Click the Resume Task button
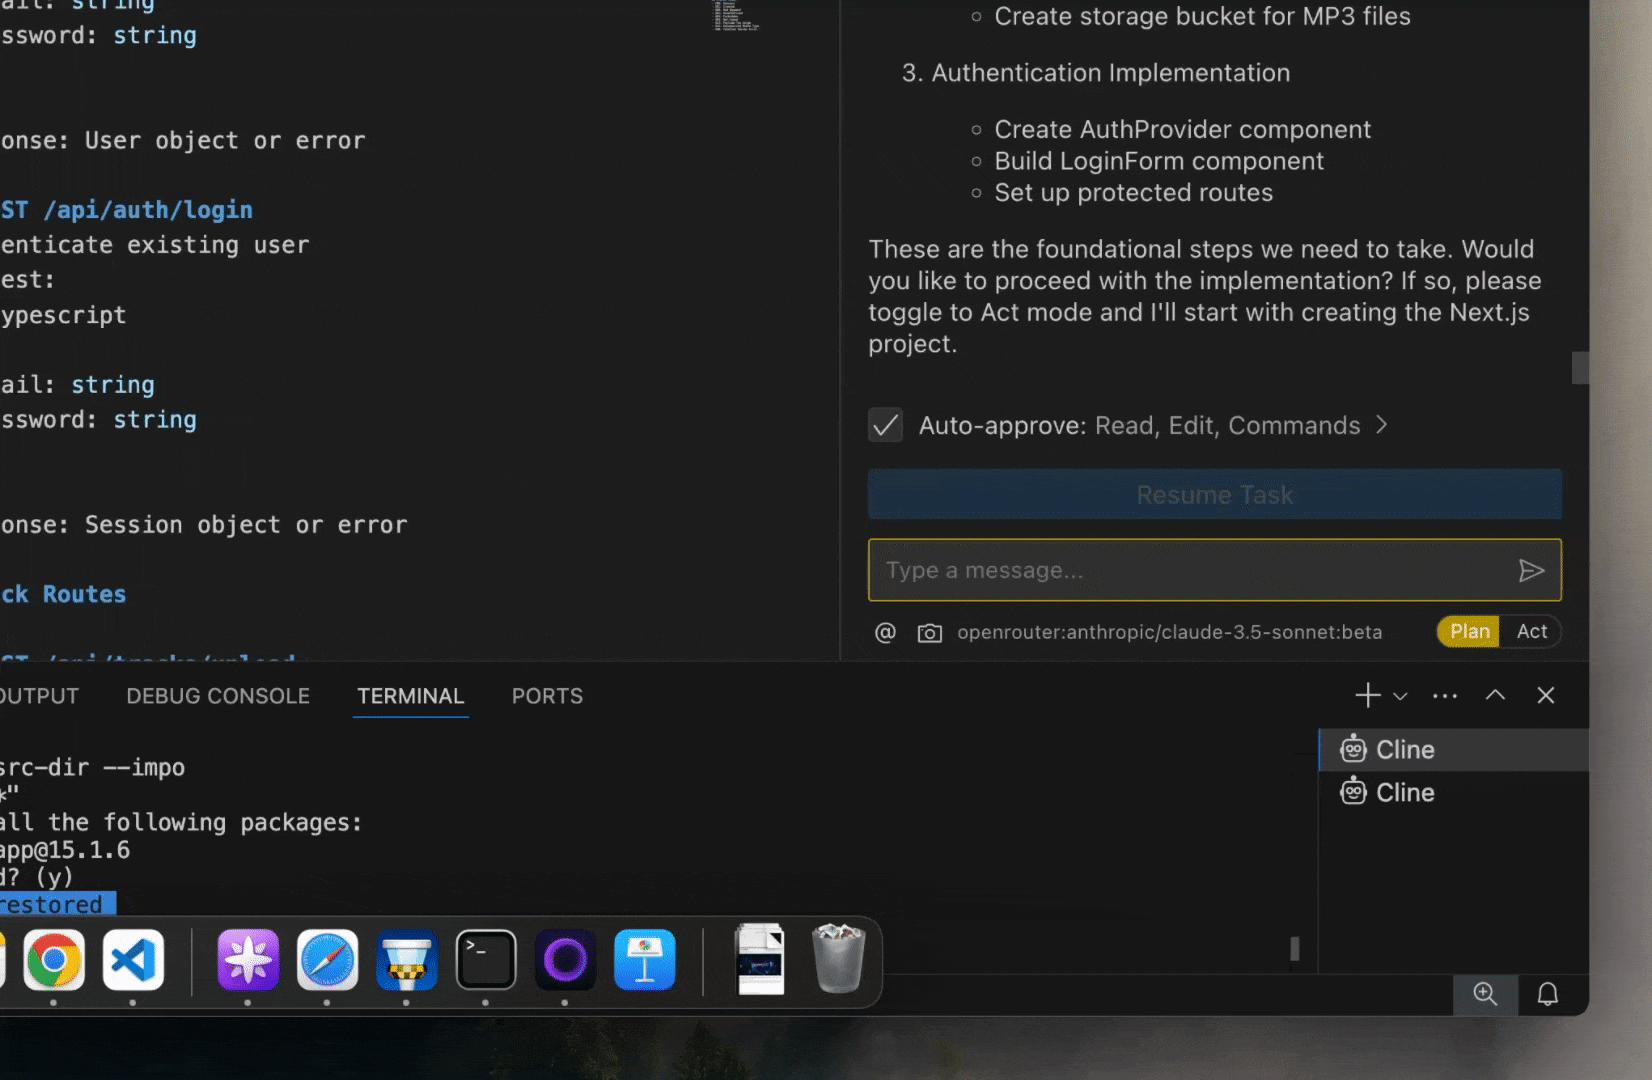Viewport: 1652px width, 1080px height. (x=1214, y=495)
